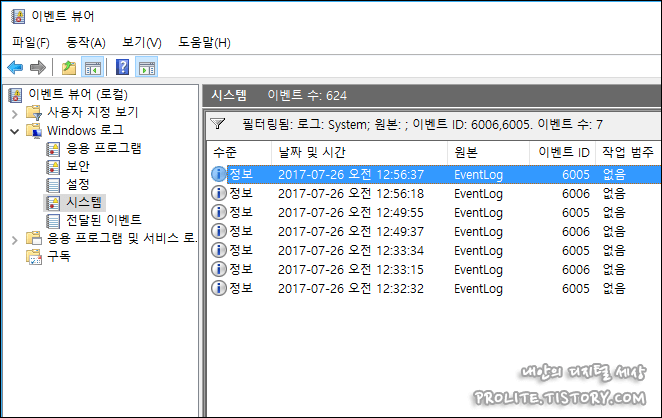662x418 pixels.
Task: Sort by 수준 column header
Action: (x=239, y=152)
